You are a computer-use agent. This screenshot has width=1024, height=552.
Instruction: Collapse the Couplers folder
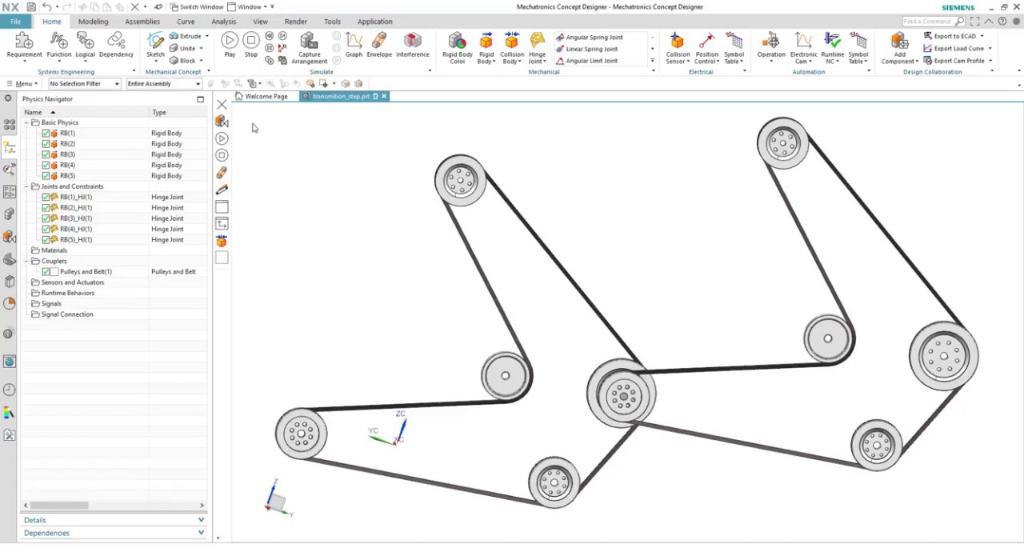pyautogui.click(x=27, y=261)
